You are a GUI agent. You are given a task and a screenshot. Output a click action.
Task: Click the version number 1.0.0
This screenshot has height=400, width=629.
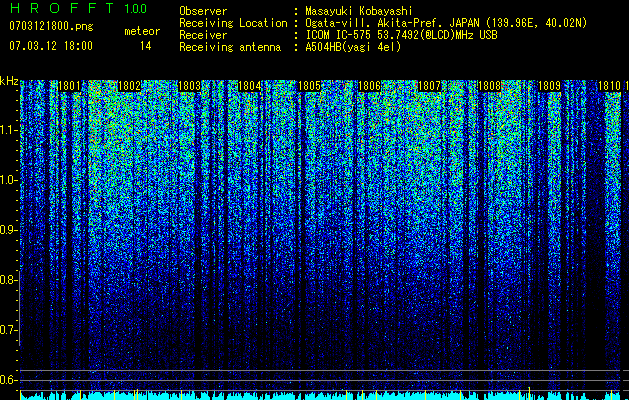point(136,9)
